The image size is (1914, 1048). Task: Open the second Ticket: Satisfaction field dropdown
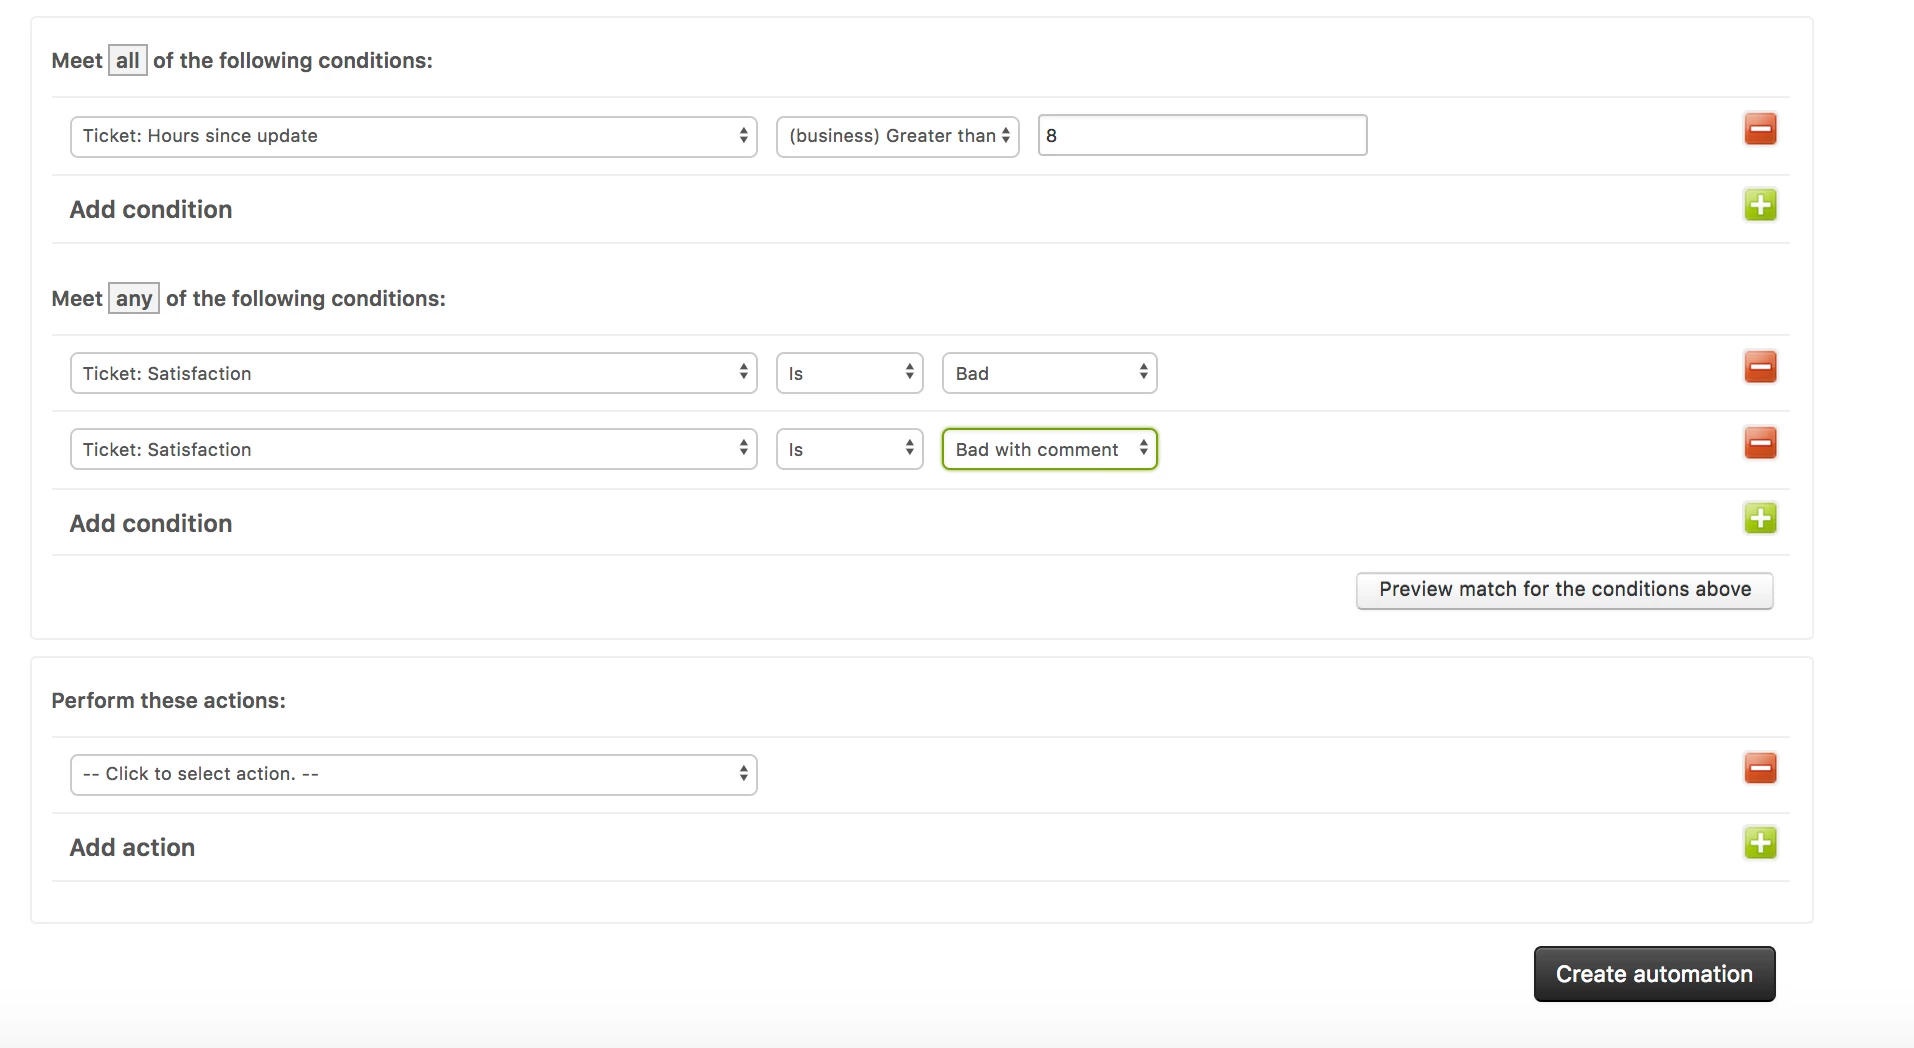413,449
